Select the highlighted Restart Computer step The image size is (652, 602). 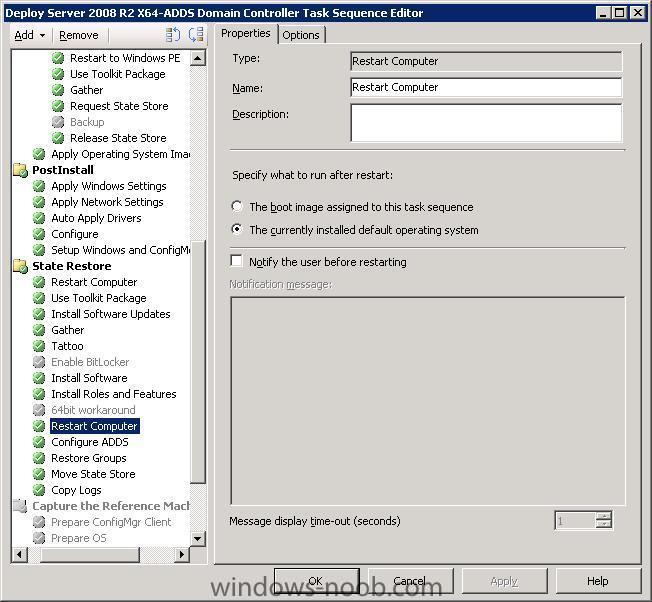point(94,426)
